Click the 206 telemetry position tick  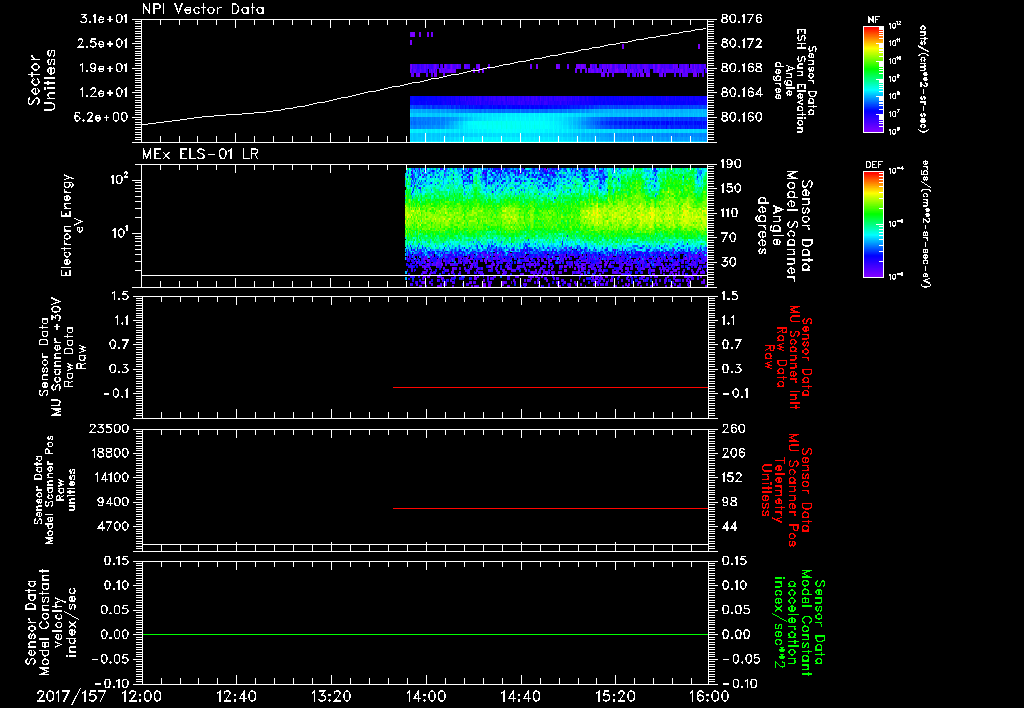click(732, 453)
